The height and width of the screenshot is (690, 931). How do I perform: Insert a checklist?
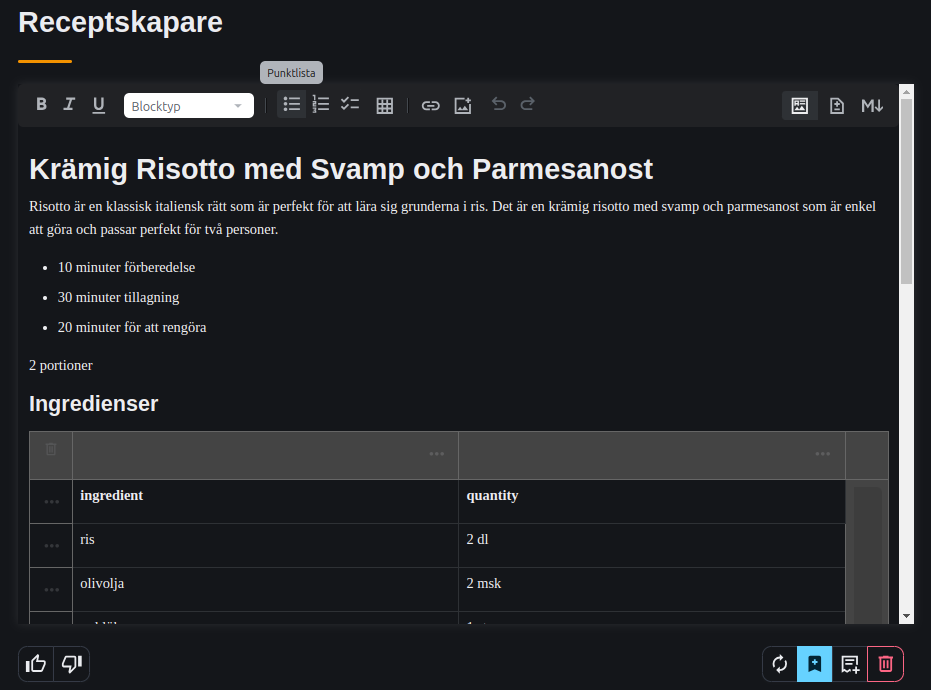click(350, 104)
